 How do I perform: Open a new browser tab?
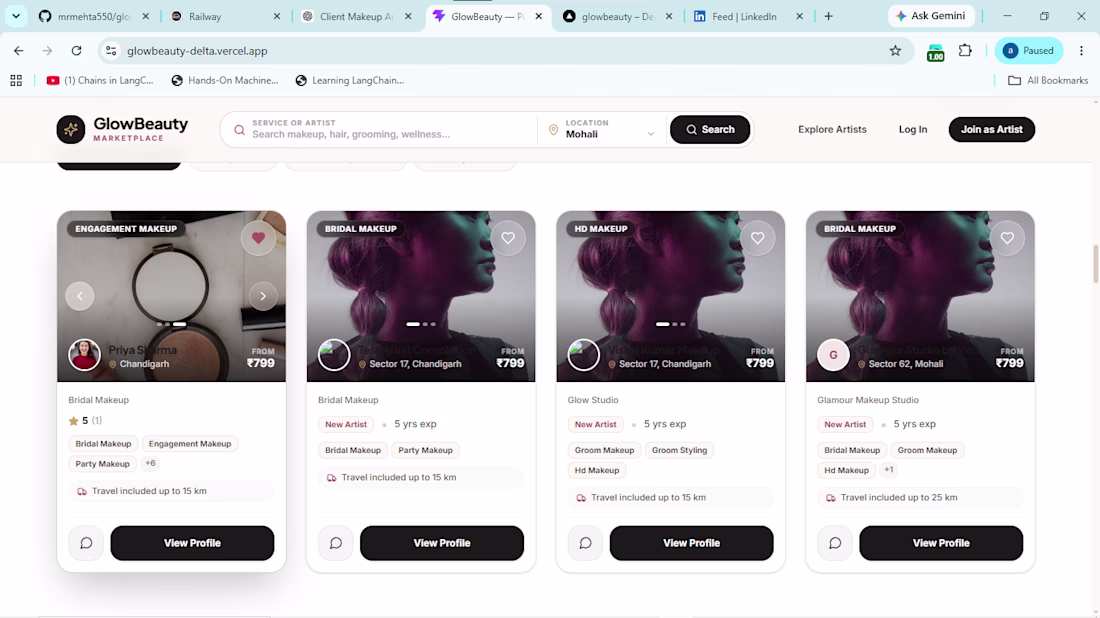829,16
